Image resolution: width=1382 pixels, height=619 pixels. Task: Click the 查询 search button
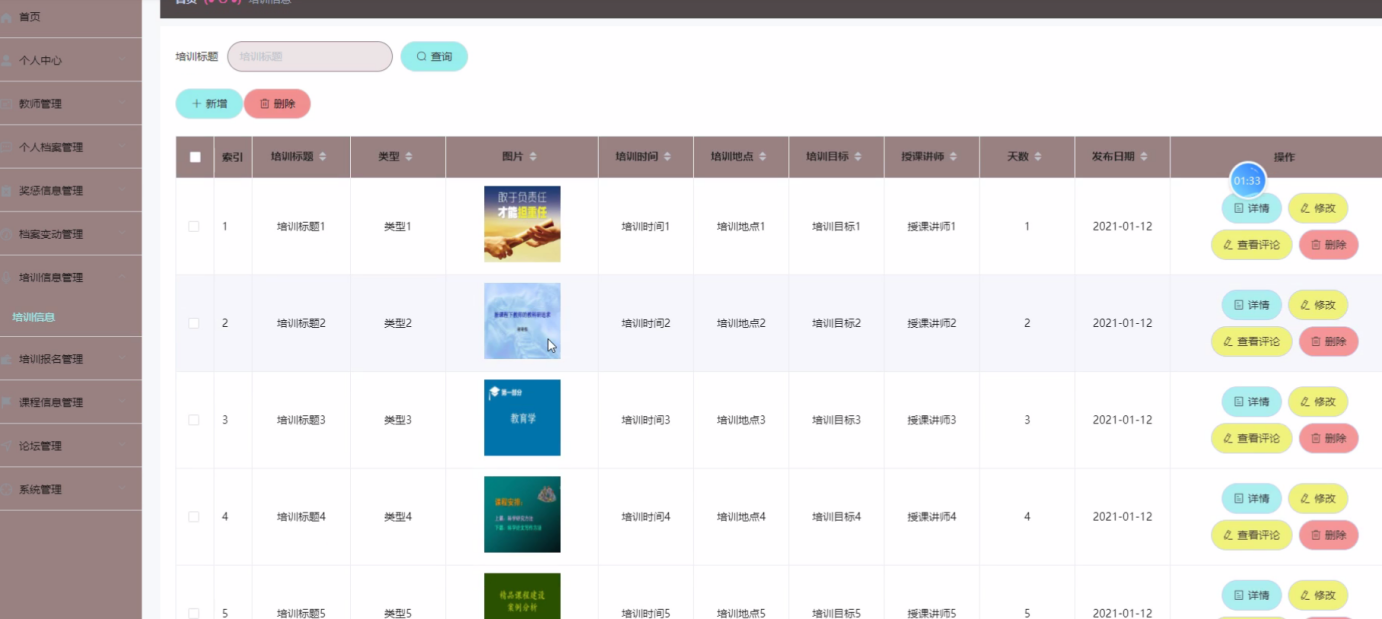tap(434, 57)
